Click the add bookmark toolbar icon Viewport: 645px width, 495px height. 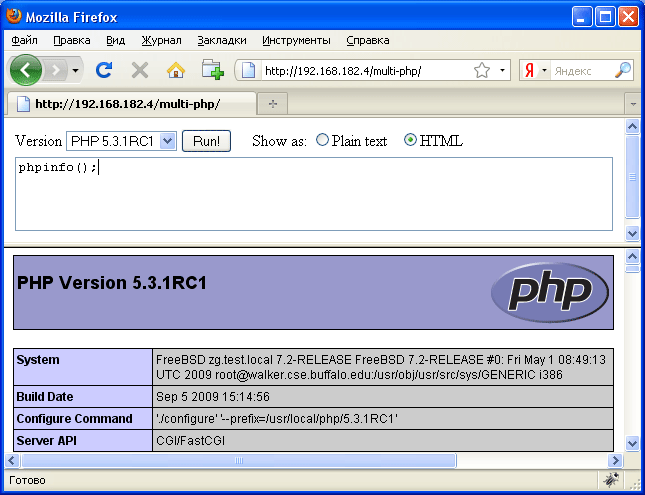(211, 70)
